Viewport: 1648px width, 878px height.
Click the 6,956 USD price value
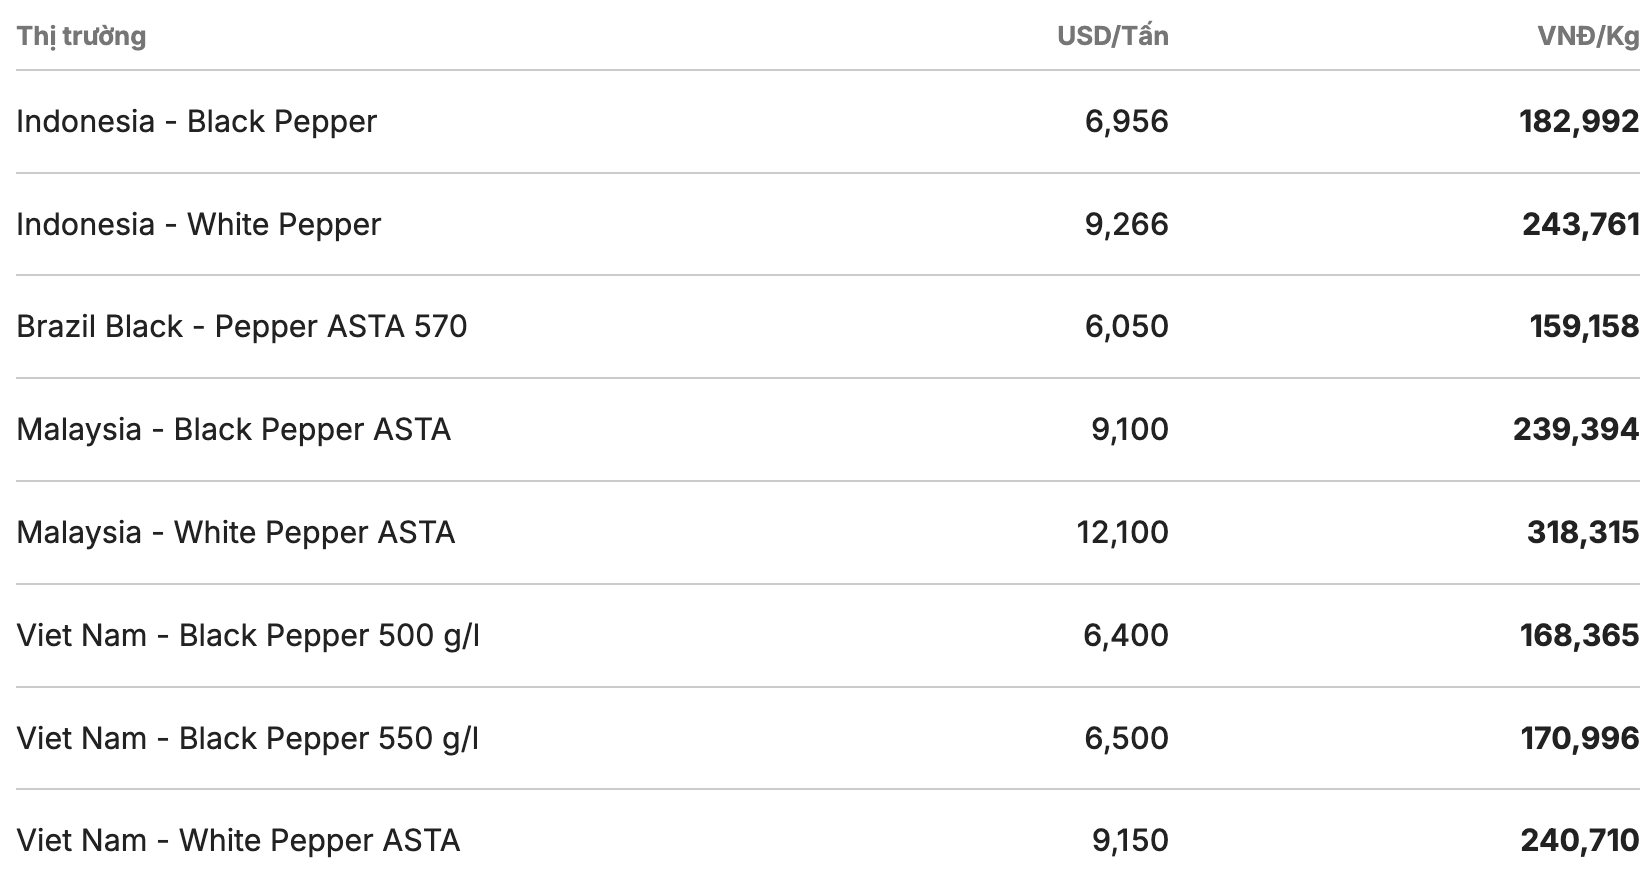pos(1126,122)
